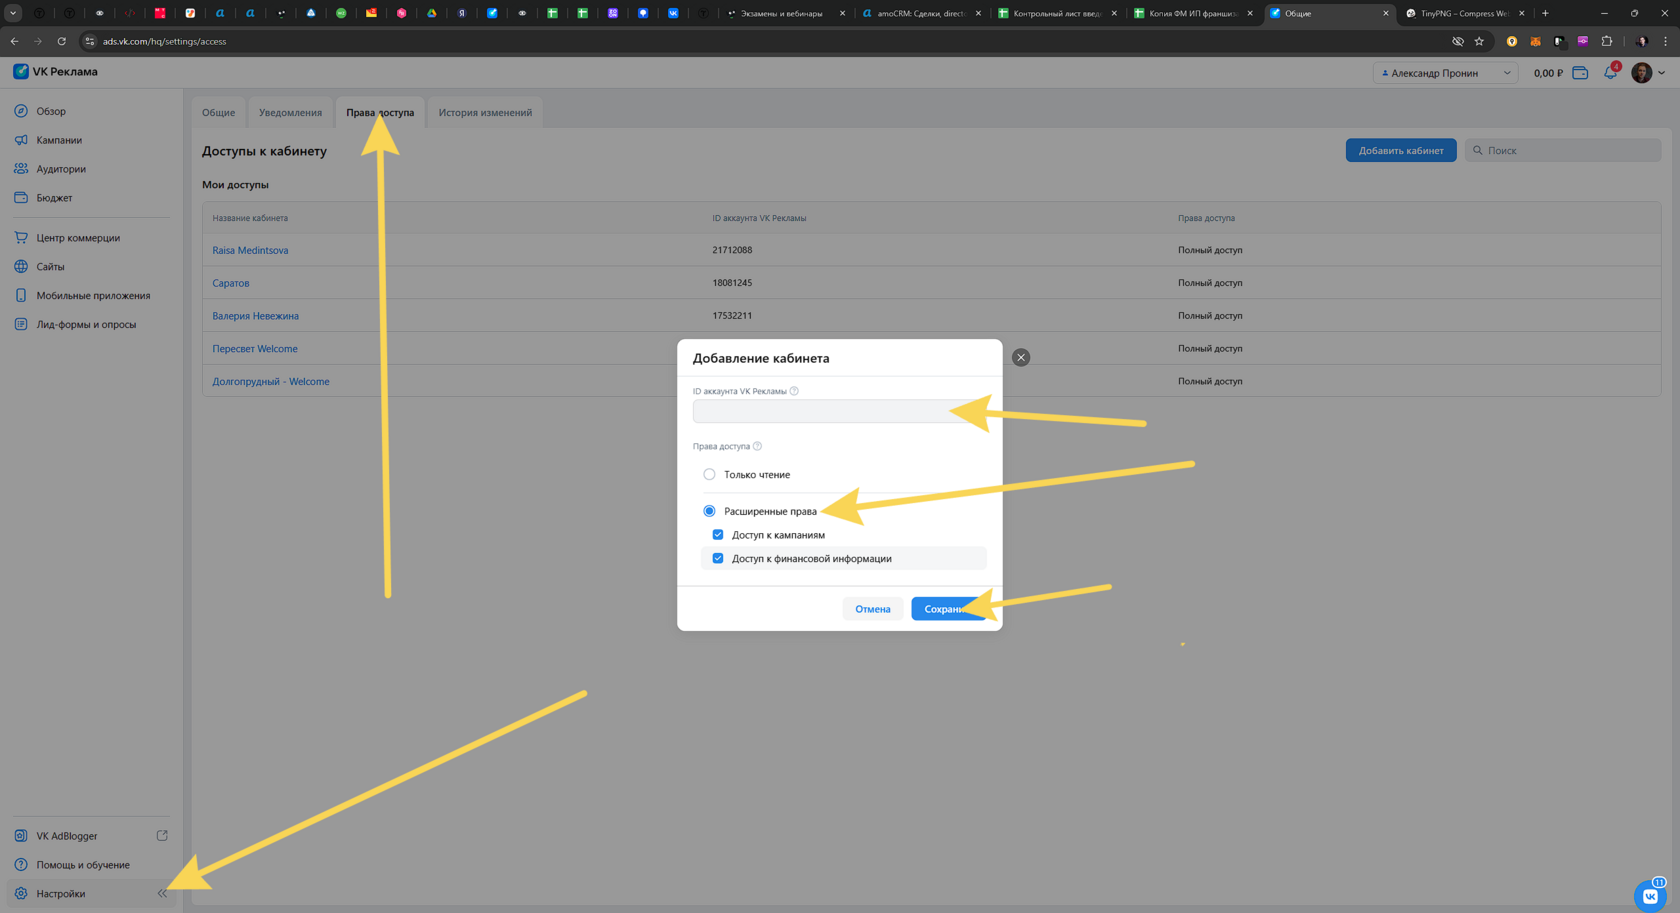Open a new browser tab
The height and width of the screenshot is (913, 1680).
1545,13
